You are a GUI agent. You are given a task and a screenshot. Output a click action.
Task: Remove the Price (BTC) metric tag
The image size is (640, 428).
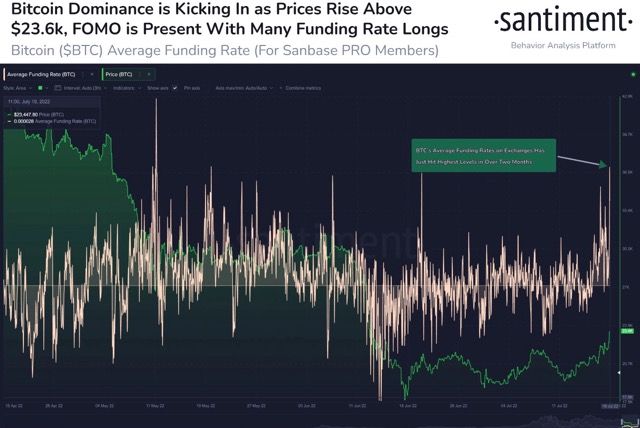point(149,74)
